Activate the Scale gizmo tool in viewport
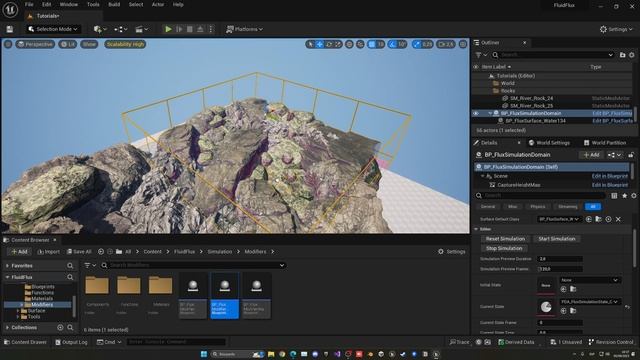This screenshot has width=640, height=360. [x=338, y=44]
